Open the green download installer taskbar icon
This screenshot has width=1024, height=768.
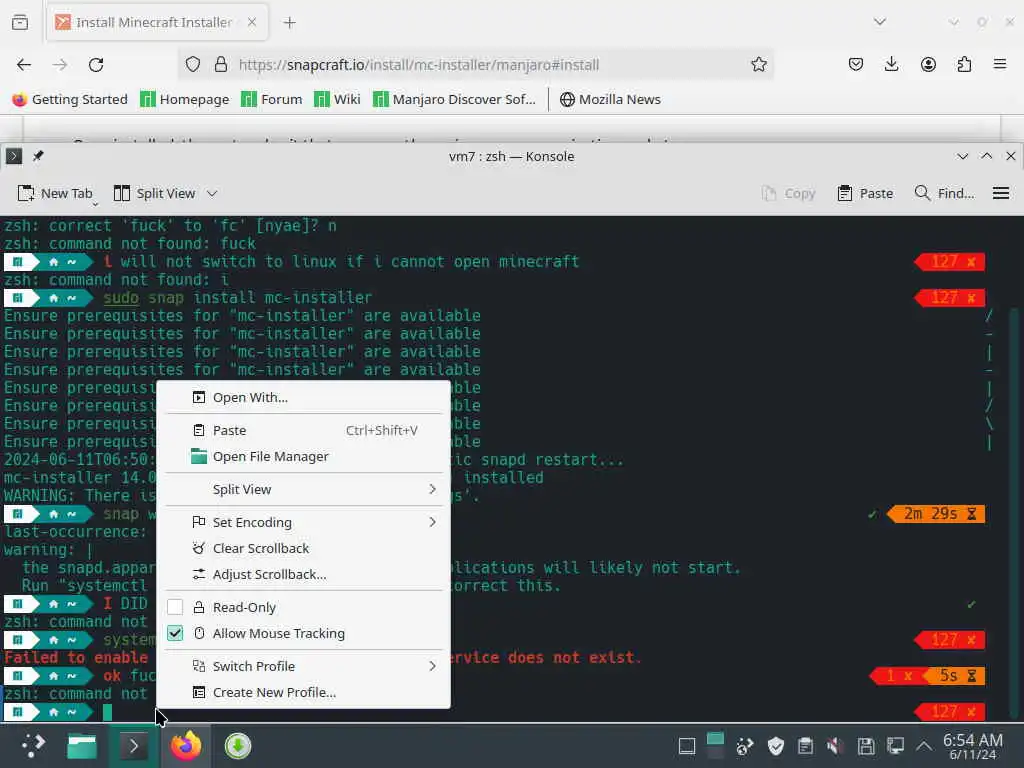click(238, 746)
